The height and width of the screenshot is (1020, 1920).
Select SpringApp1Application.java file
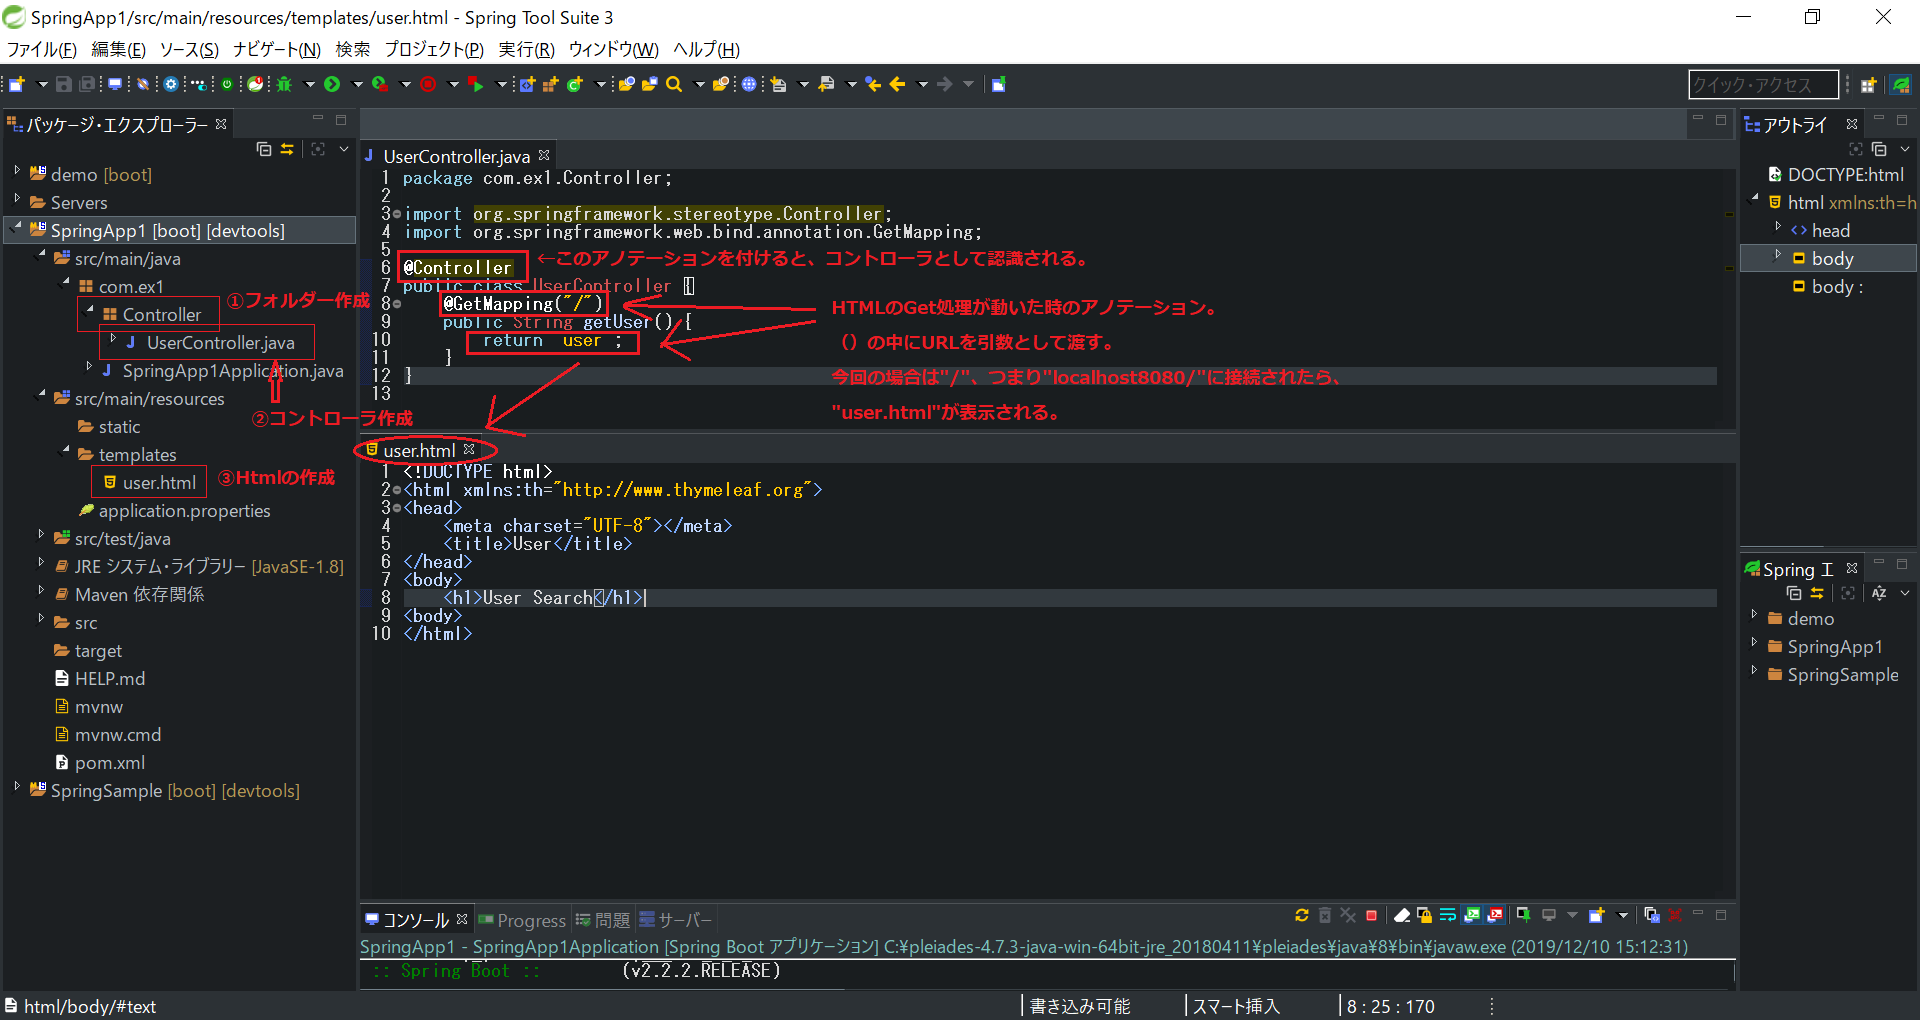pyautogui.click(x=233, y=370)
